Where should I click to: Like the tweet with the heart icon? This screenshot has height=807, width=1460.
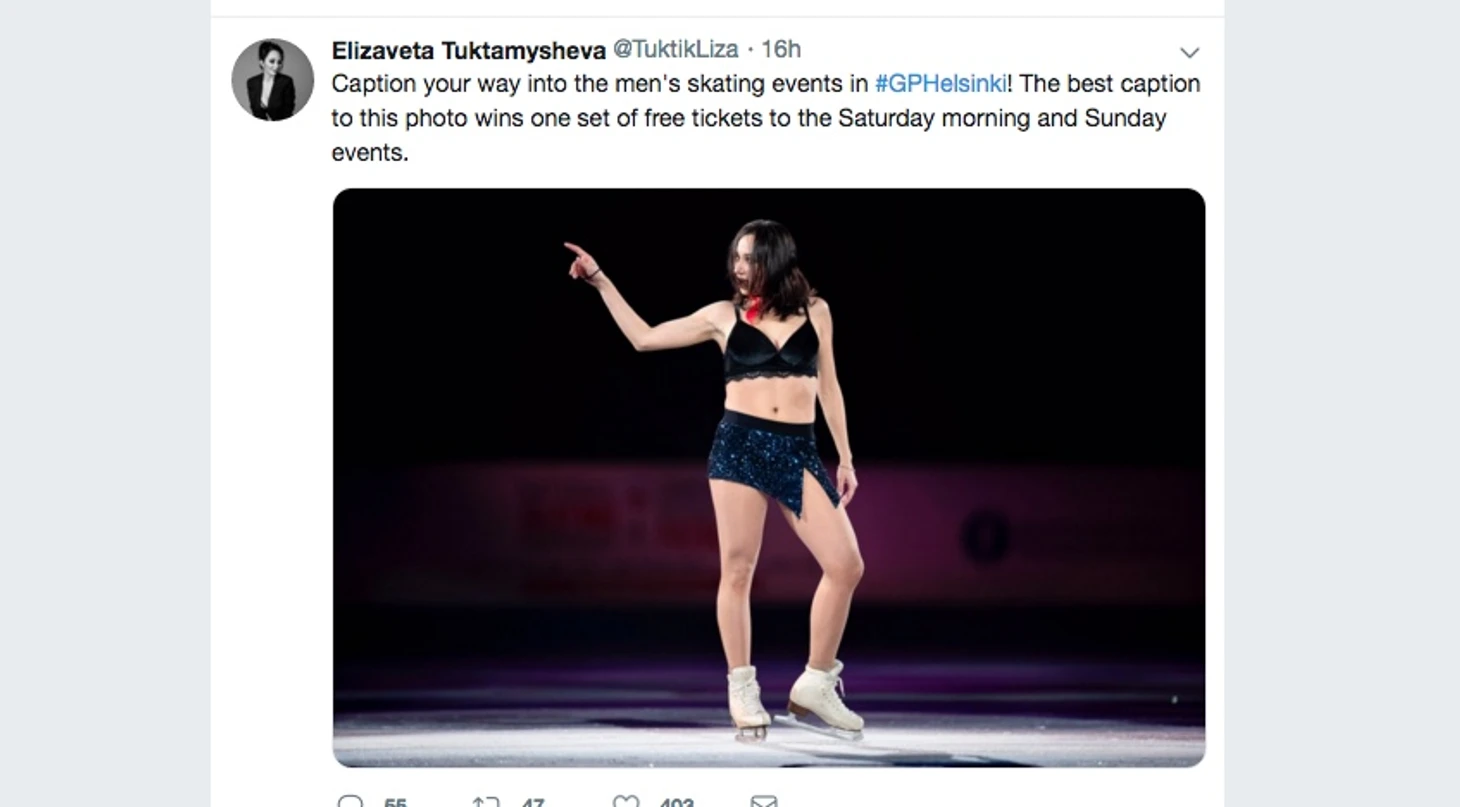(x=626, y=802)
